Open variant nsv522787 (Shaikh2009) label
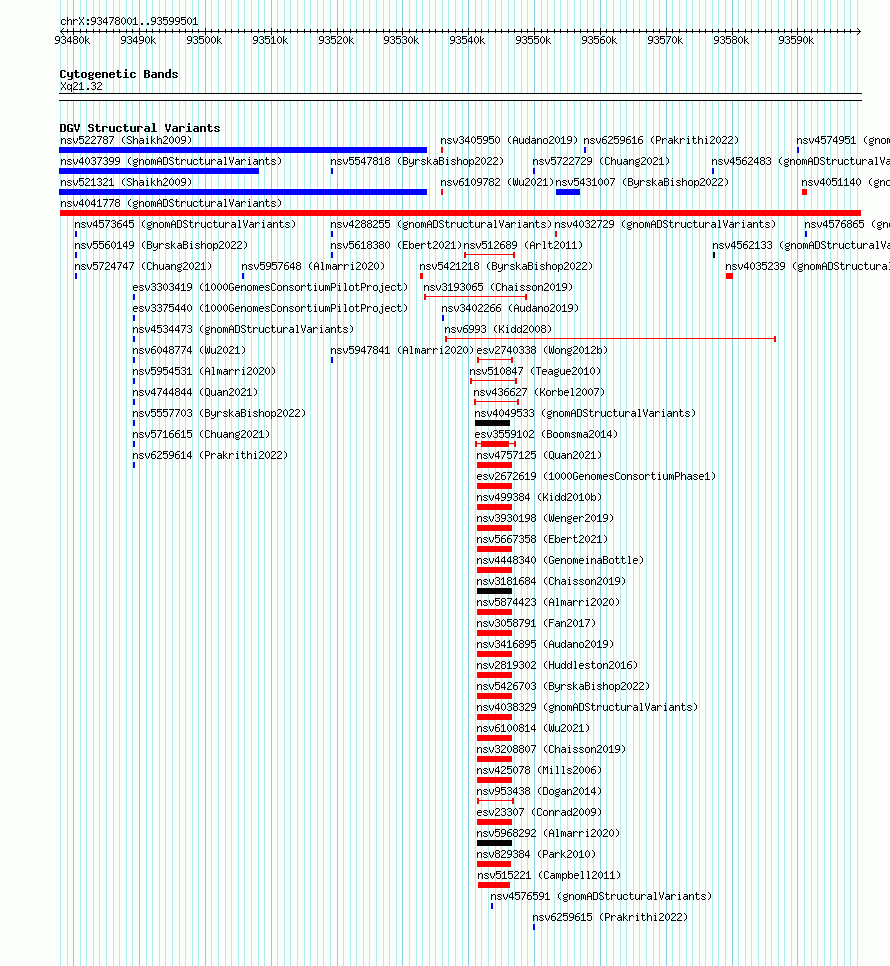 point(126,140)
